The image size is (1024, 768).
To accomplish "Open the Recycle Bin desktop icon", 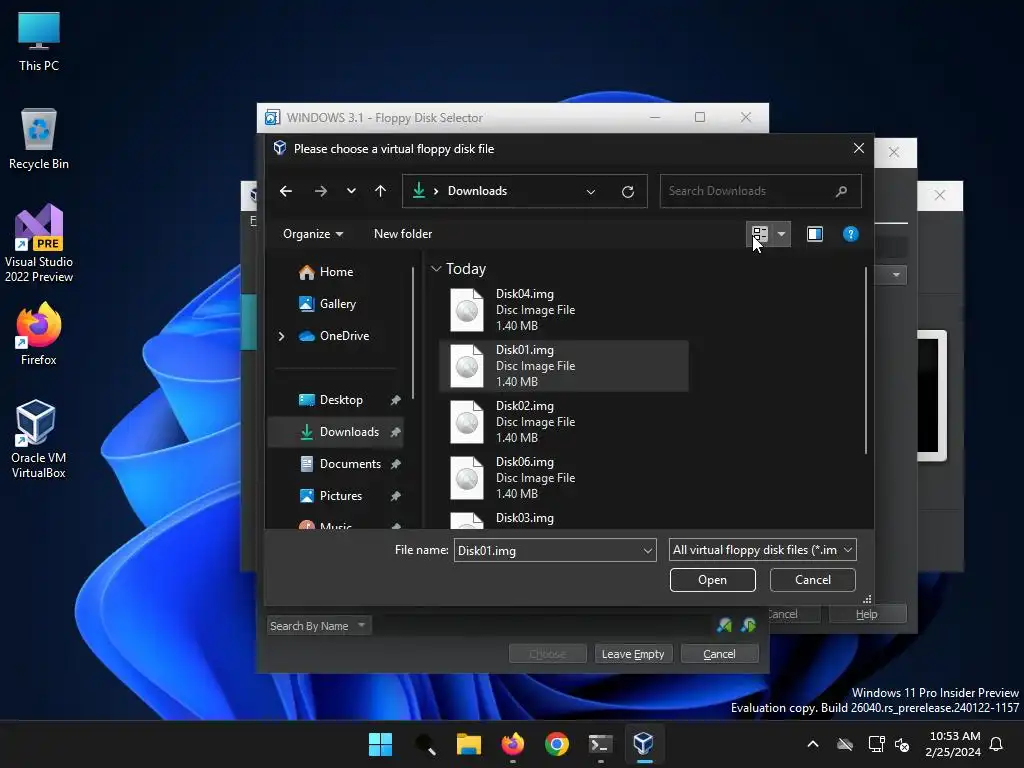I will [x=39, y=139].
